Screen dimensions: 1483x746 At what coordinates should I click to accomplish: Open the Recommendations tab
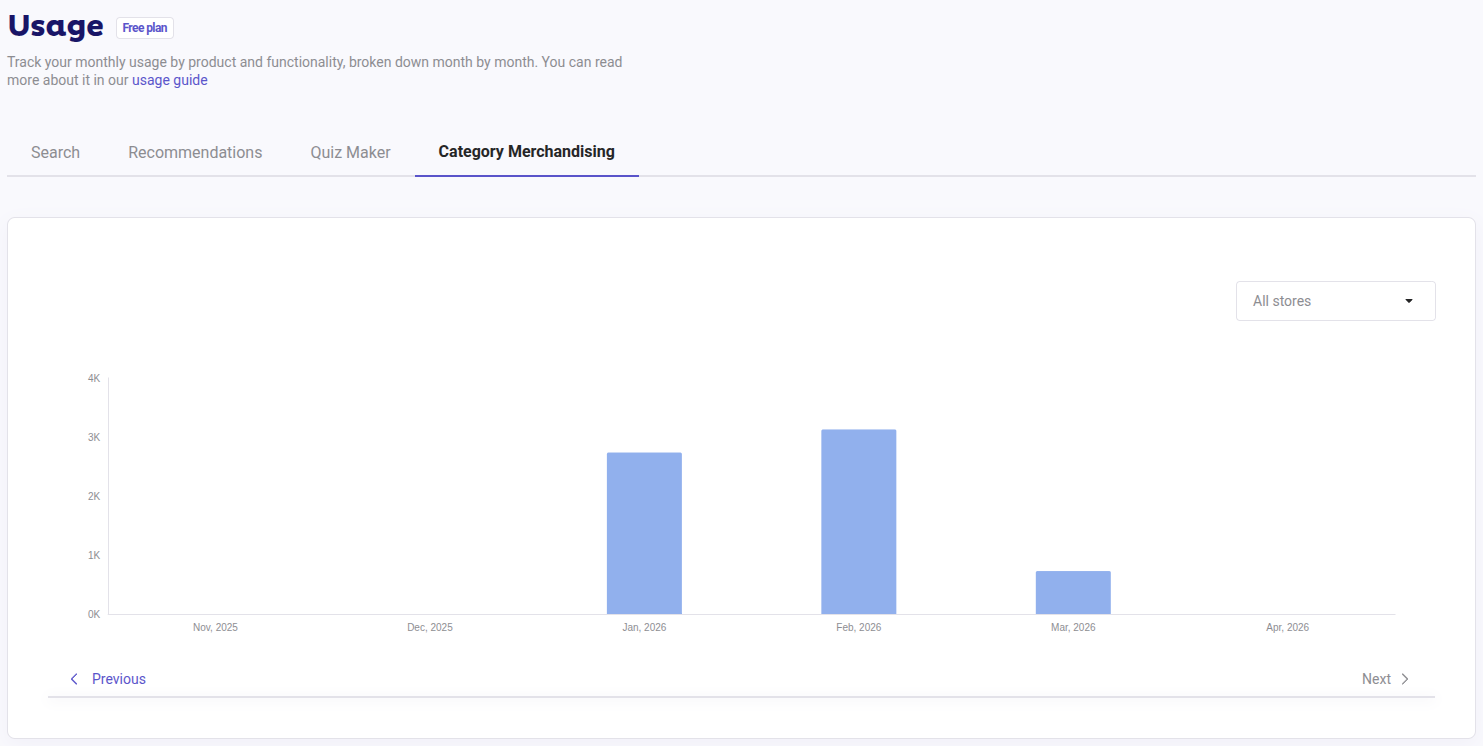click(x=195, y=152)
